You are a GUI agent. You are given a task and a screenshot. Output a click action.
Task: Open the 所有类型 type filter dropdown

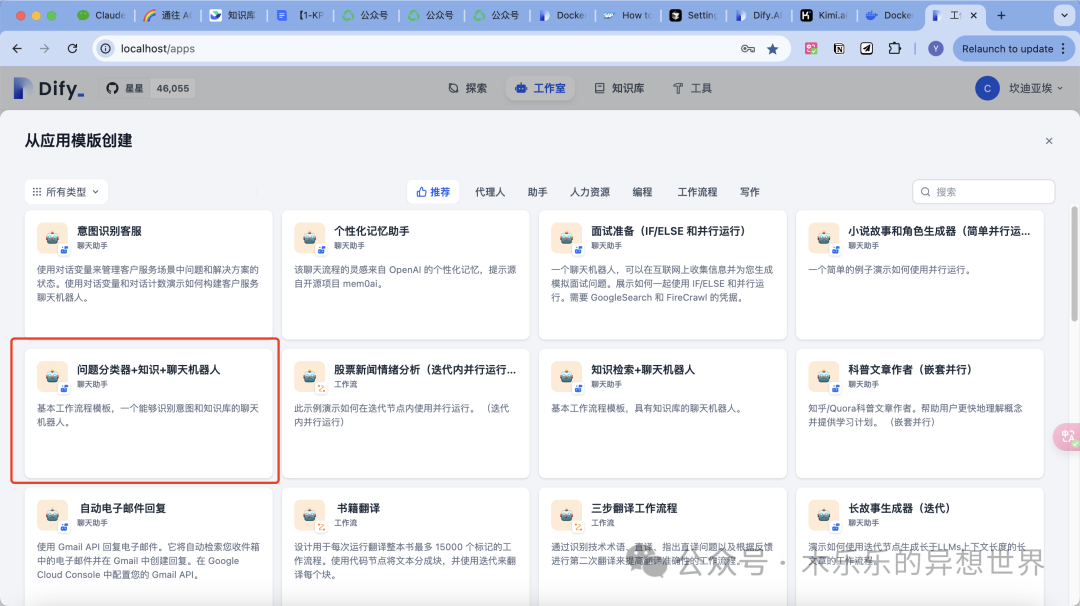click(x=66, y=192)
